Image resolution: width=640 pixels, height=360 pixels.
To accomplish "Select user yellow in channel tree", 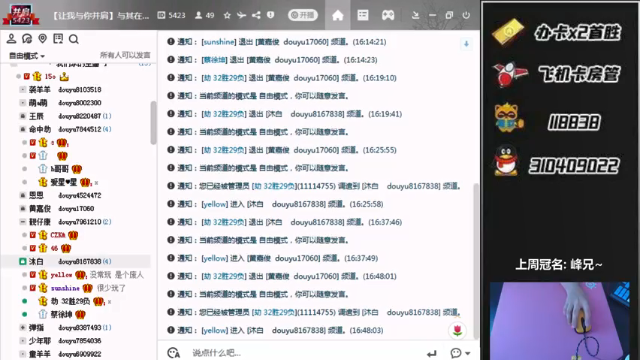I will 61,275.
